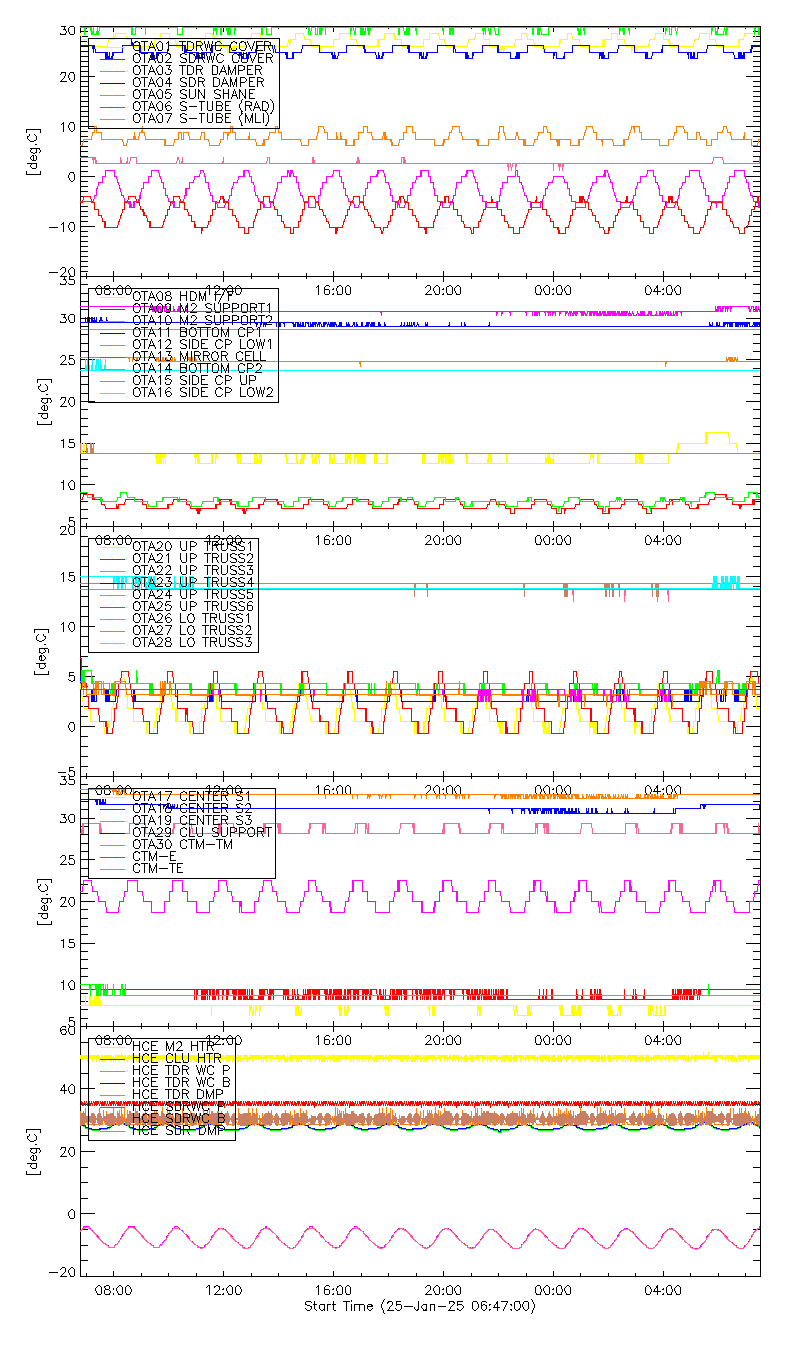Screen dimensions: 800x1350
Task: Click the OTA28 LO TRUSS3 legend entry
Action: 193,642
